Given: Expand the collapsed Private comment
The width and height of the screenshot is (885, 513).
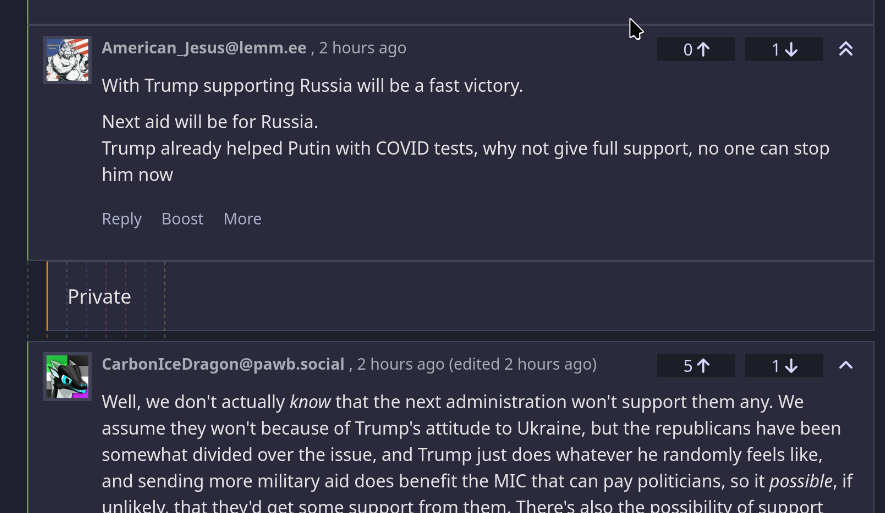Looking at the screenshot, I should click(99, 297).
